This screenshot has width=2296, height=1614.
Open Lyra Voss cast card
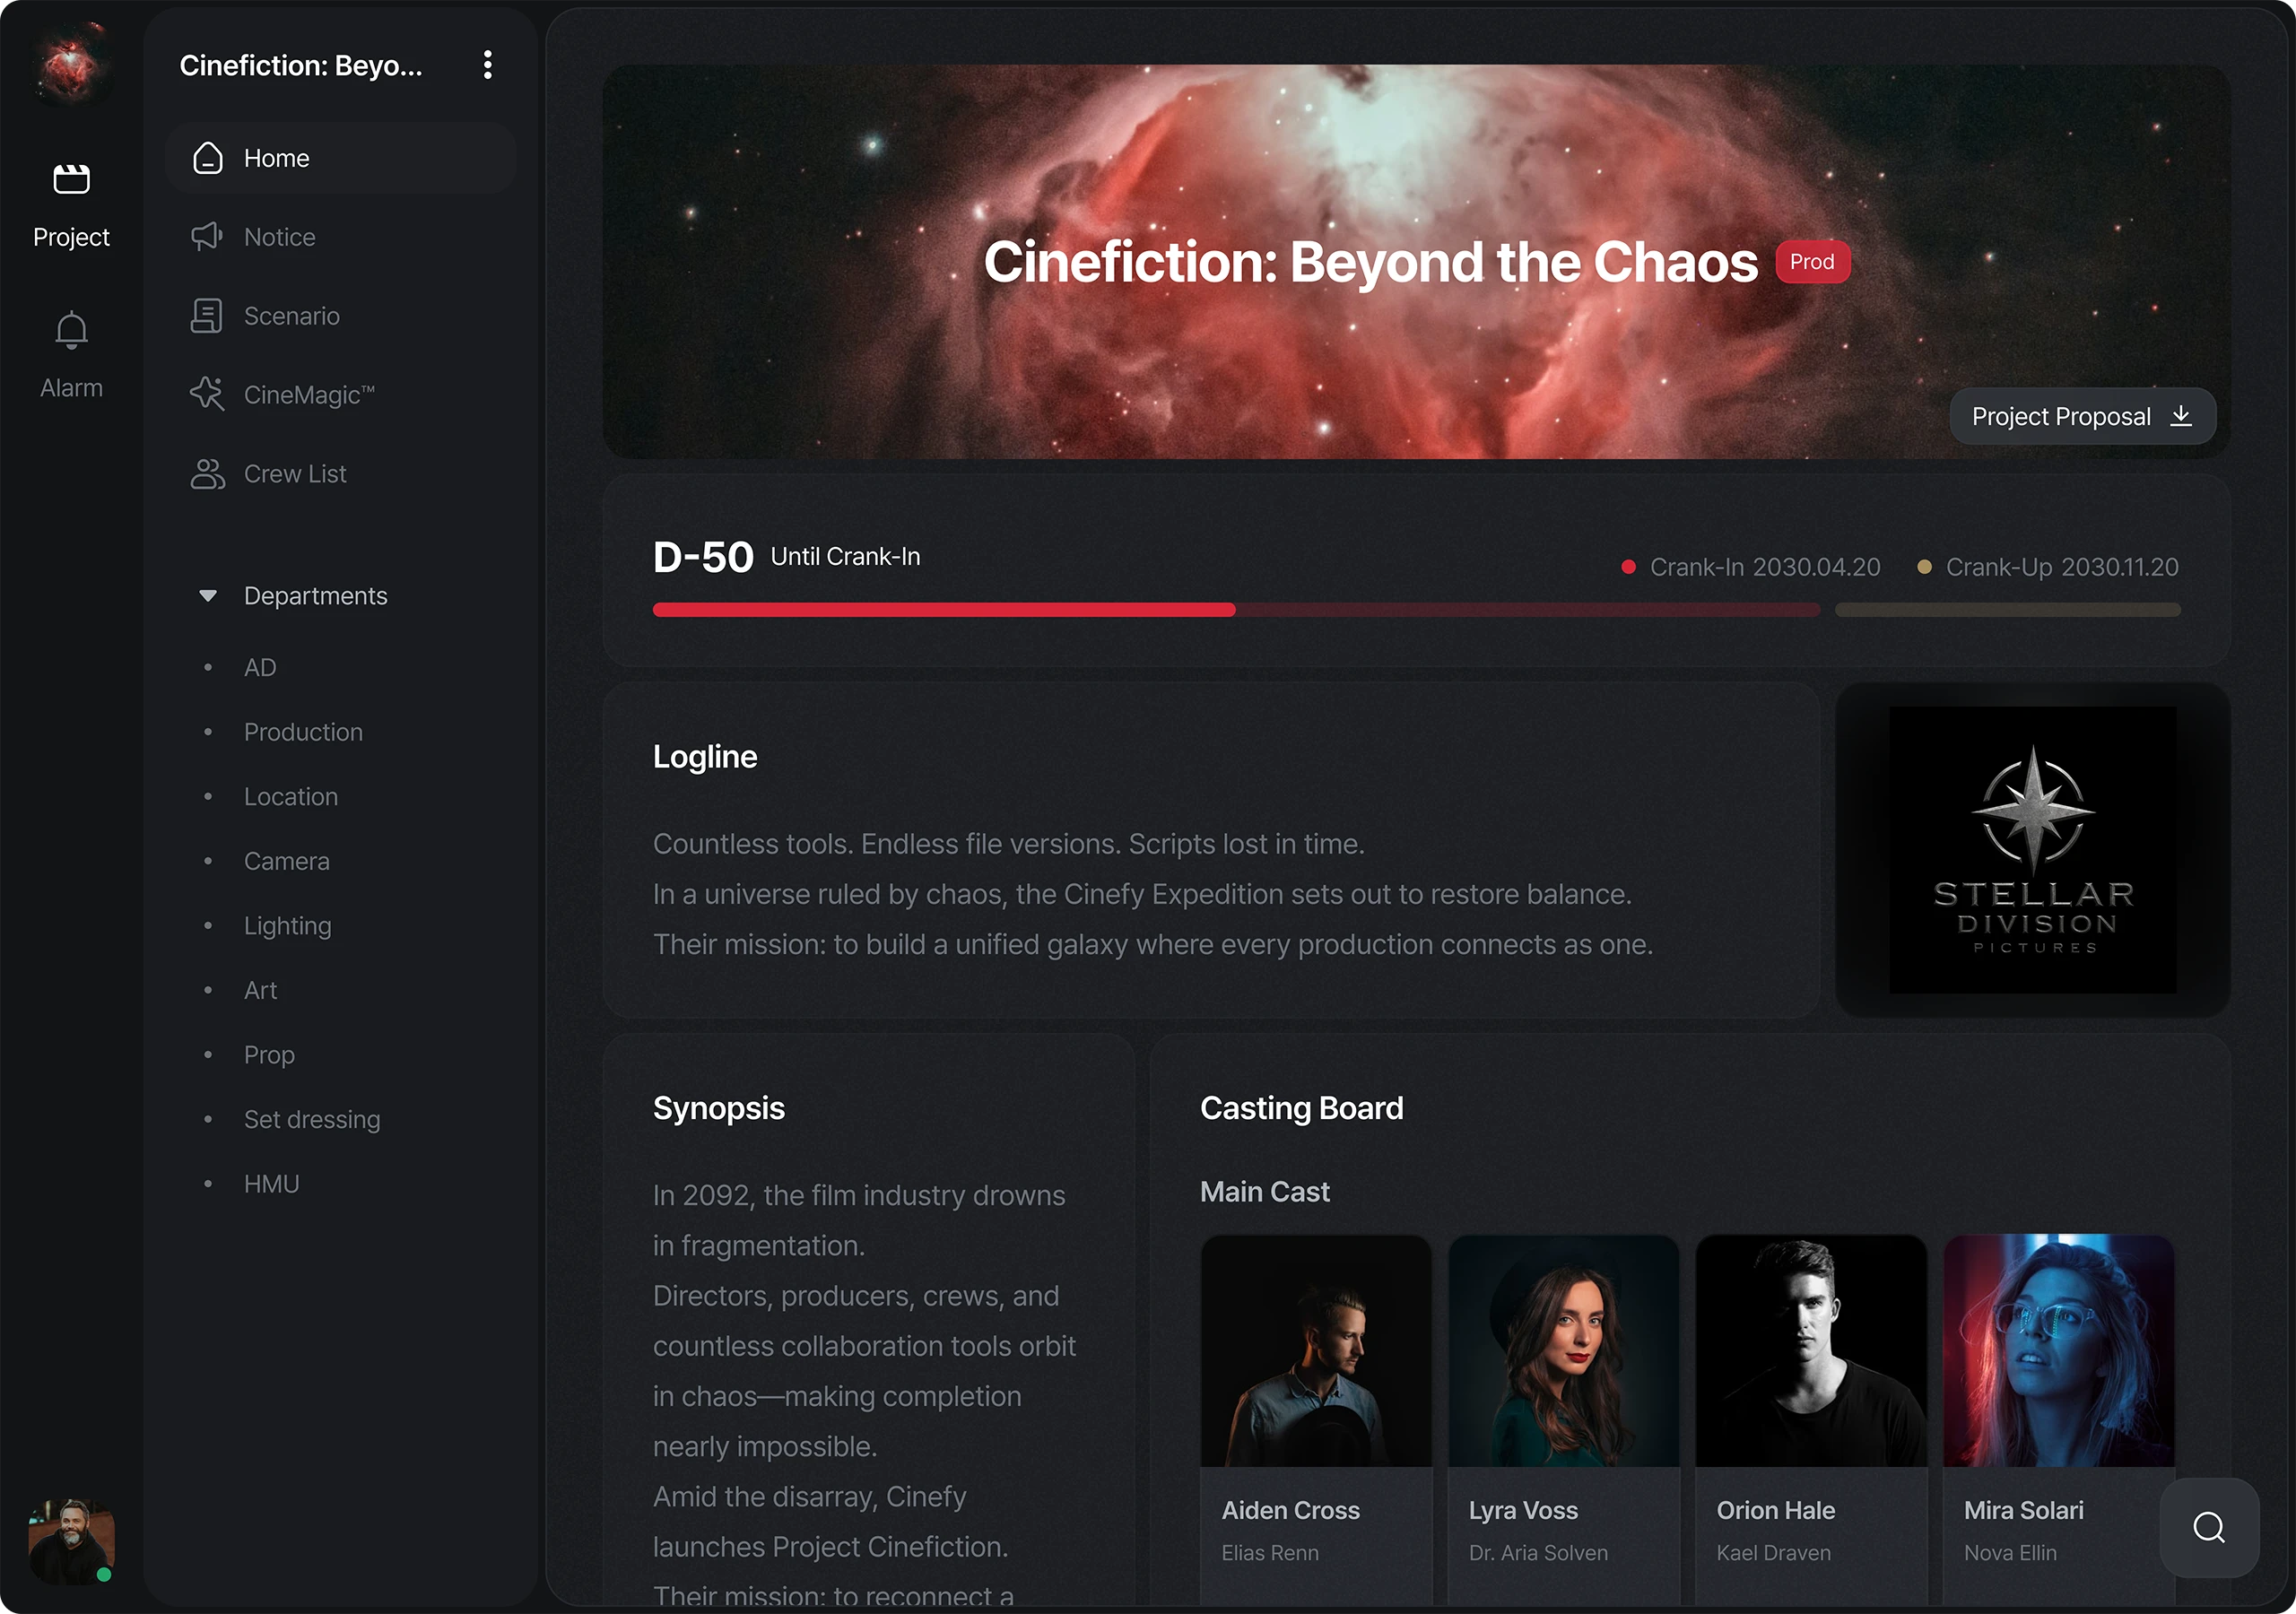[1563, 1420]
